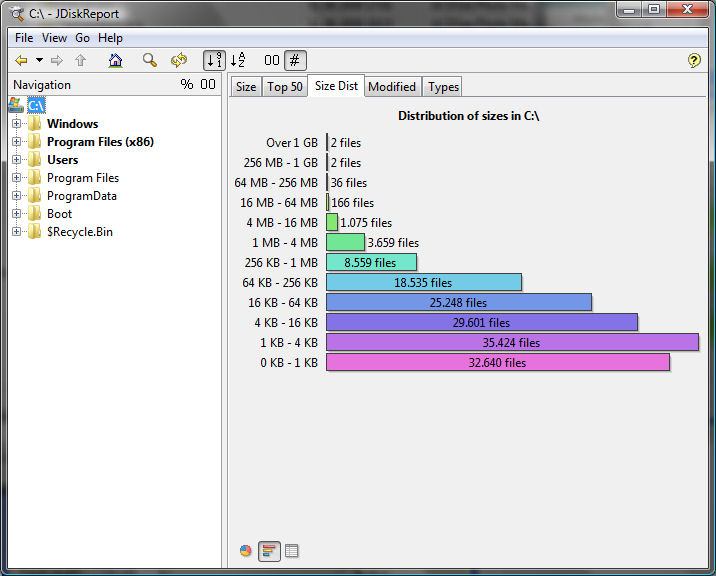Open the File menu
This screenshot has width=716, height=576.
coord(24,38)
